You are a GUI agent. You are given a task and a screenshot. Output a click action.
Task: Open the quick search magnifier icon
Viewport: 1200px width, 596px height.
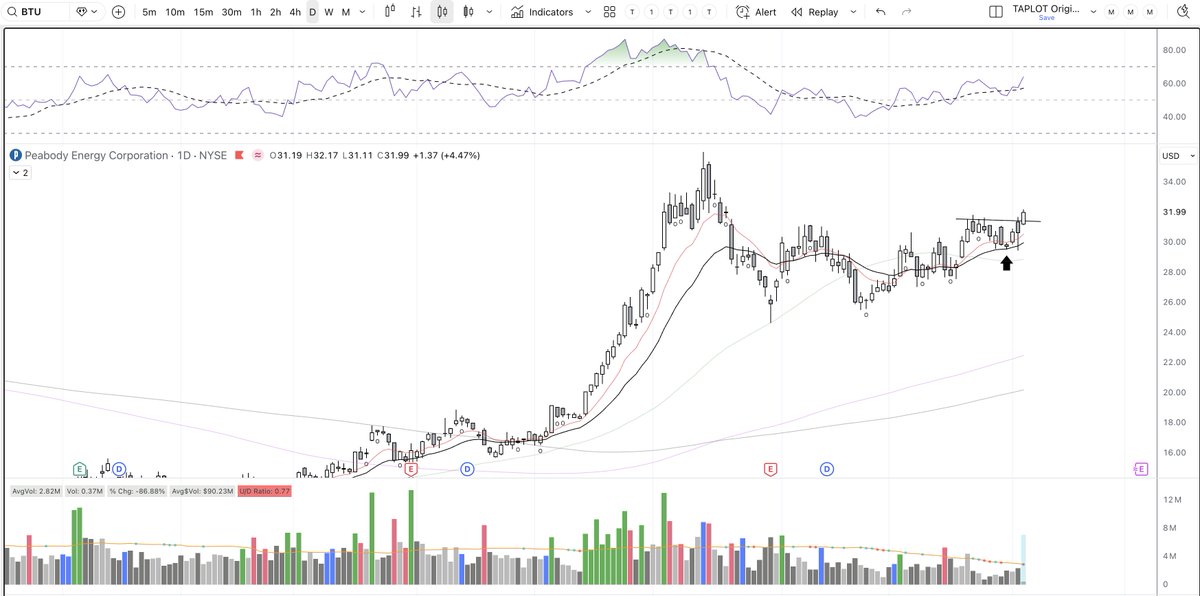[1184, 12]
